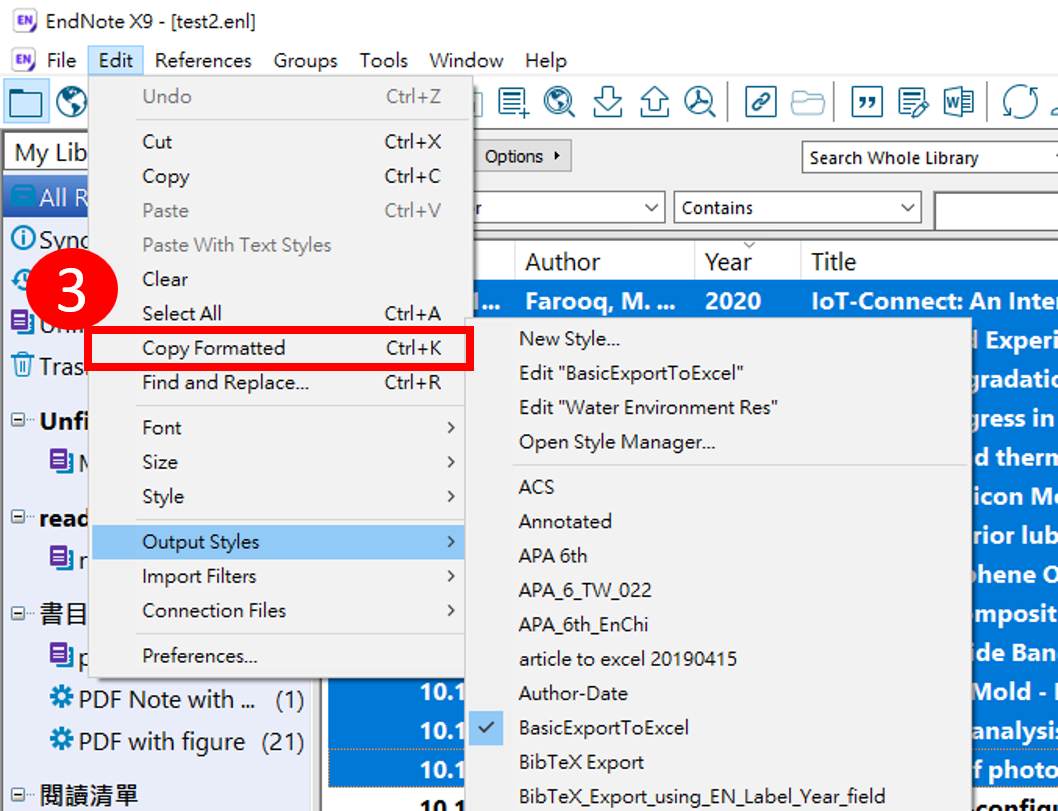Sort references by Year column header

(x=748, y=262)
